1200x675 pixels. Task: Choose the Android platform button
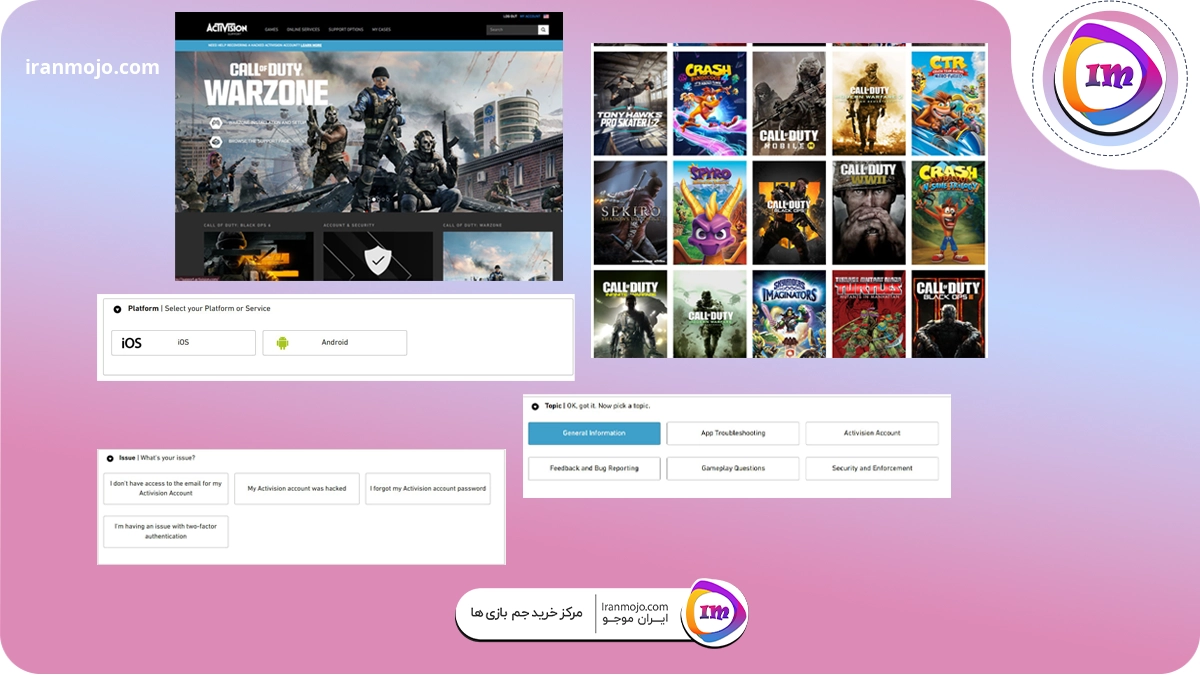pos(335,343)
